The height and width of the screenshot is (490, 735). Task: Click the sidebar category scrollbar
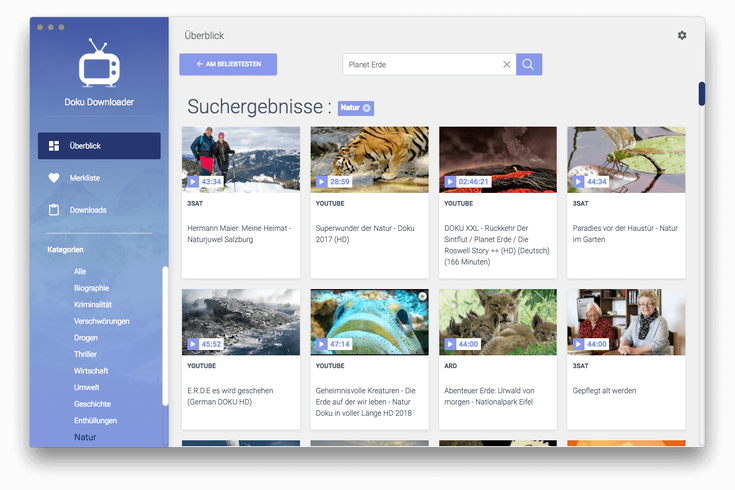click(165, 336)
